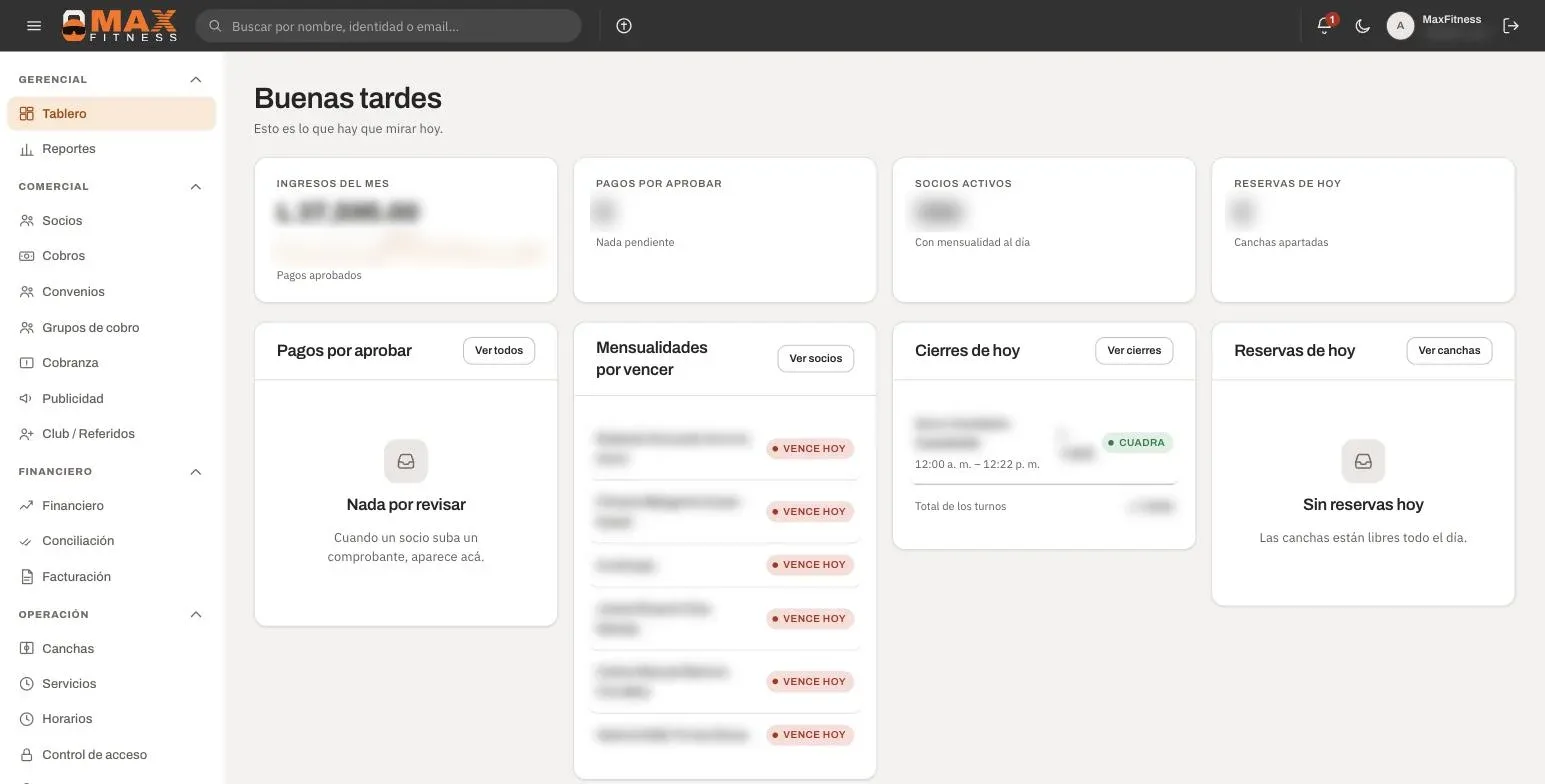Collapse the Operación section chevron
1545x784 pixels.
196,615
